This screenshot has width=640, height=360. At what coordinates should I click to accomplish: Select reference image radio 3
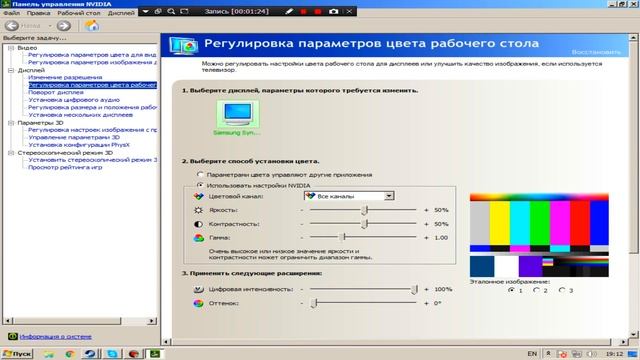coord(562,290)
